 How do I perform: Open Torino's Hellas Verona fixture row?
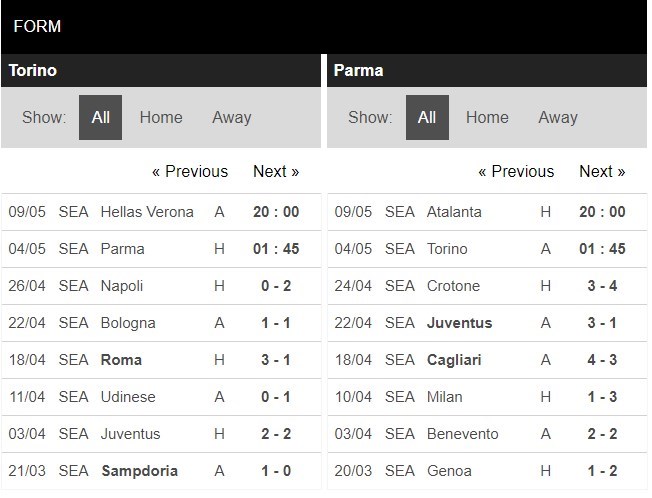147,212
